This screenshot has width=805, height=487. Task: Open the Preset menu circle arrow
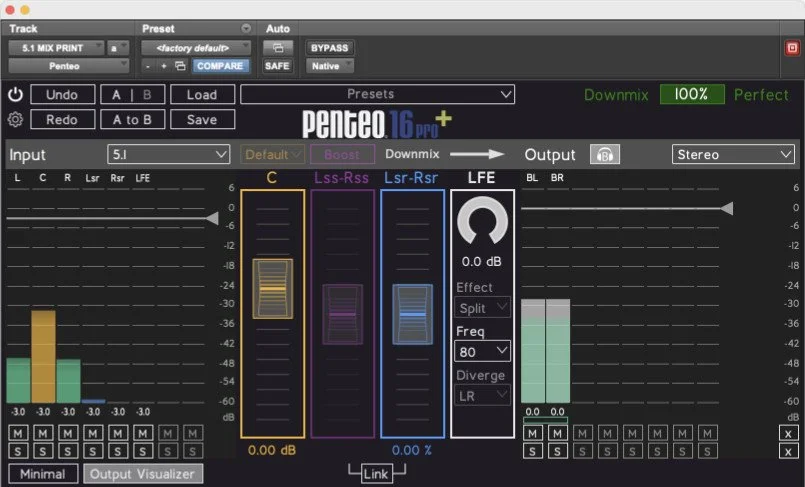[246, 28]
